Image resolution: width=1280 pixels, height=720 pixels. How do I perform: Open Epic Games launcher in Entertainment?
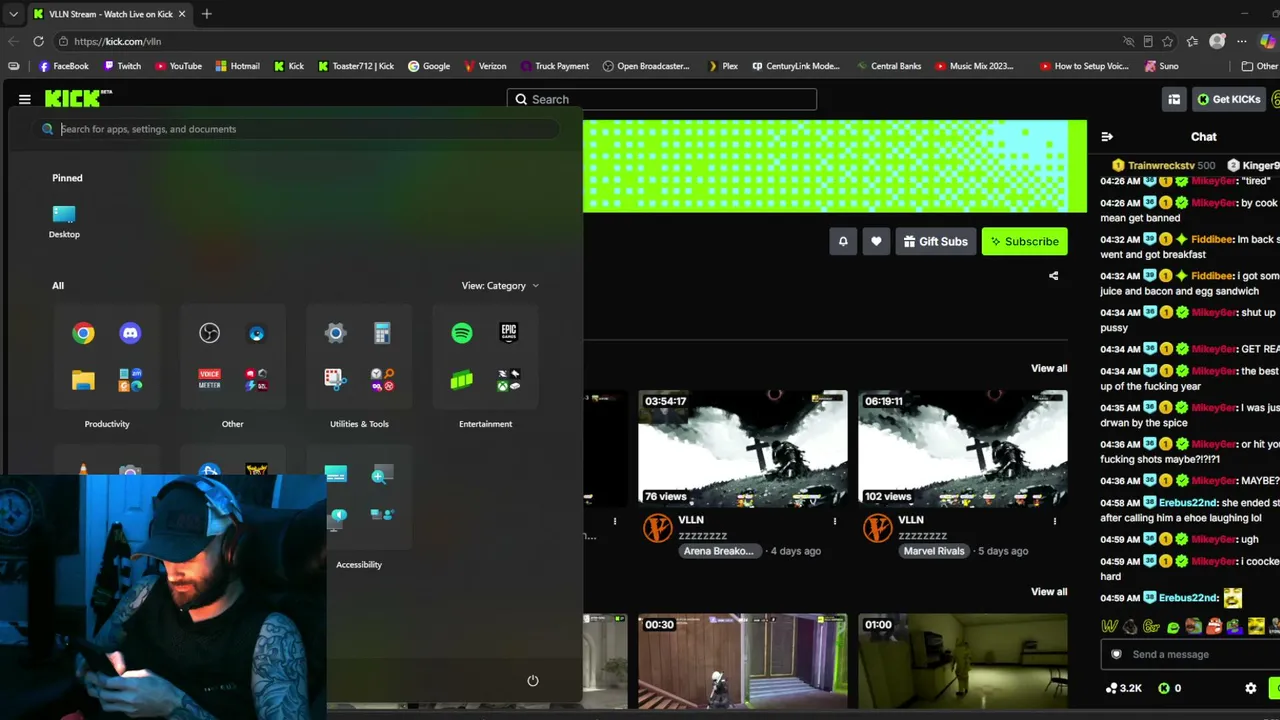509,334
